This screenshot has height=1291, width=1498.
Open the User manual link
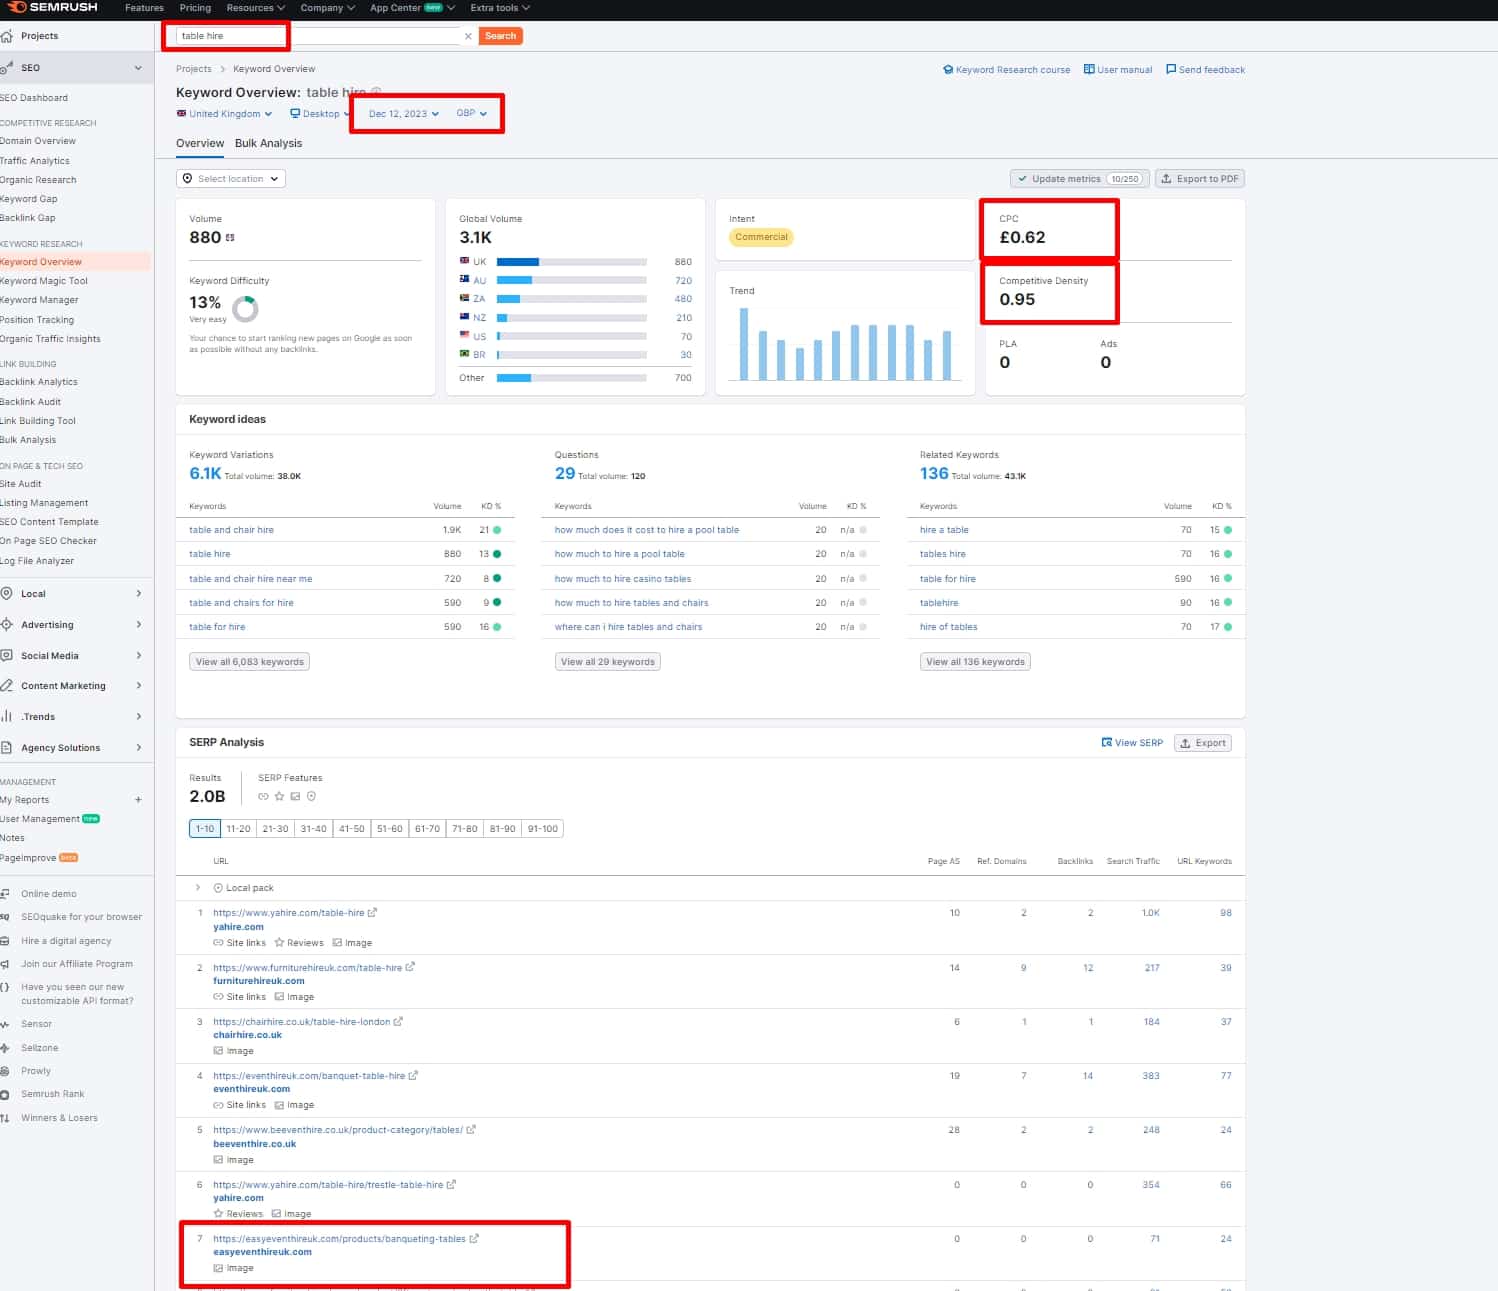coord(1118,70)
